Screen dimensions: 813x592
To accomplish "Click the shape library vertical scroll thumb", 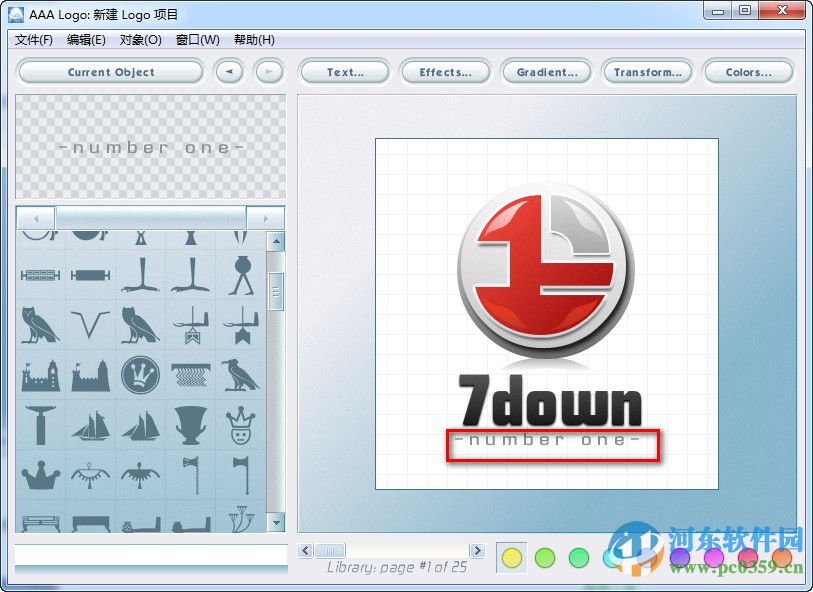I will 276,291.
